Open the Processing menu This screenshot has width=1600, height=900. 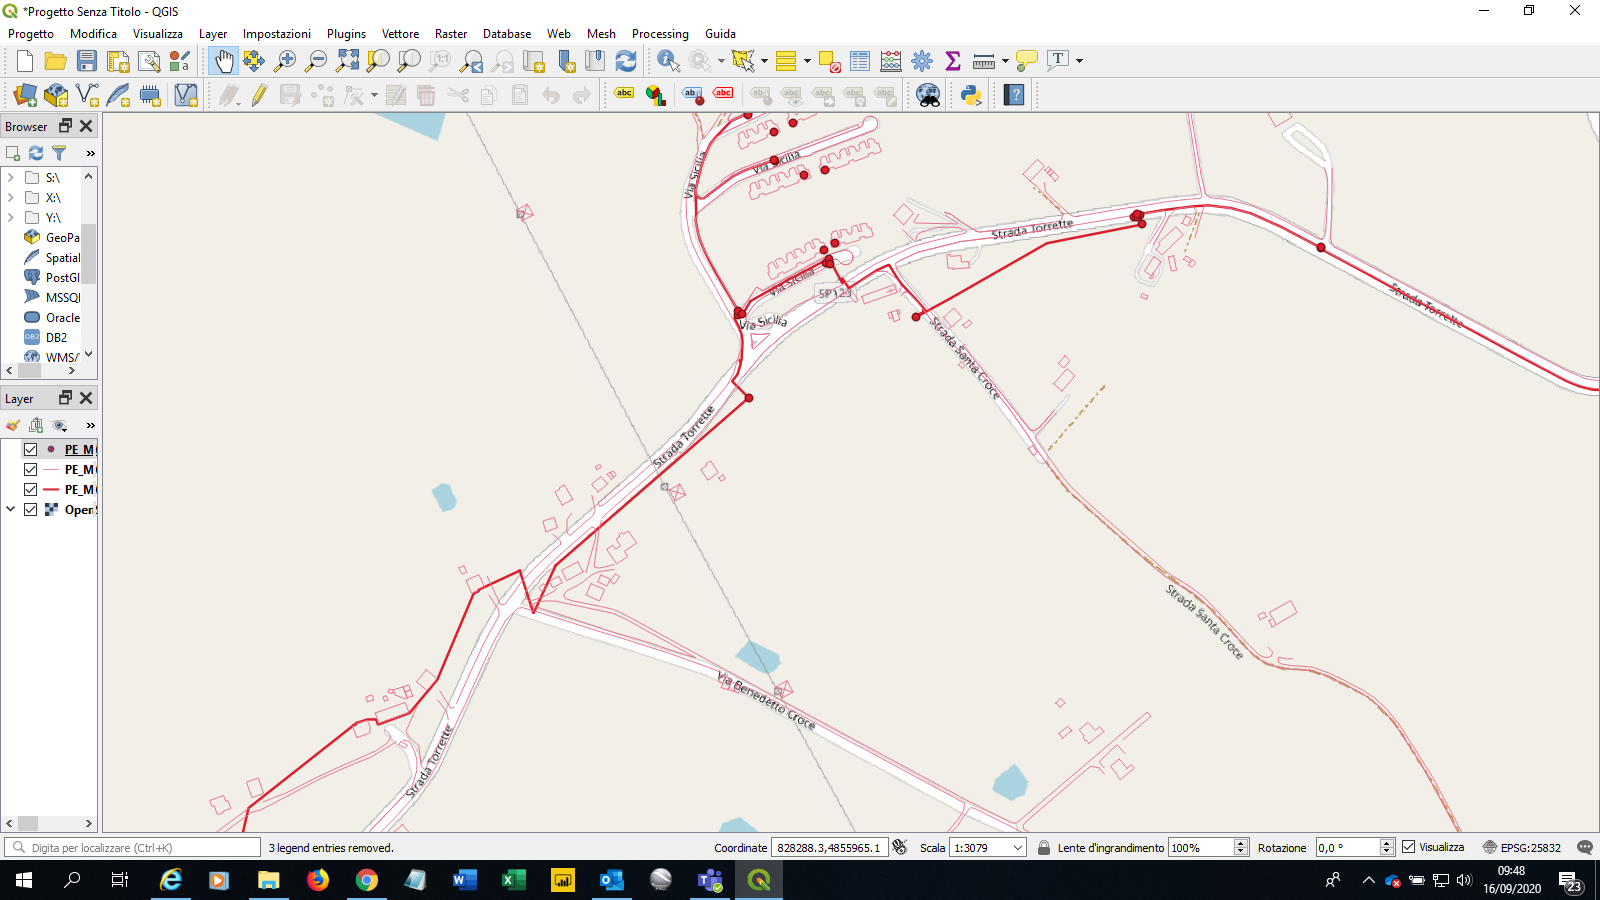click(x=660, y=34)
